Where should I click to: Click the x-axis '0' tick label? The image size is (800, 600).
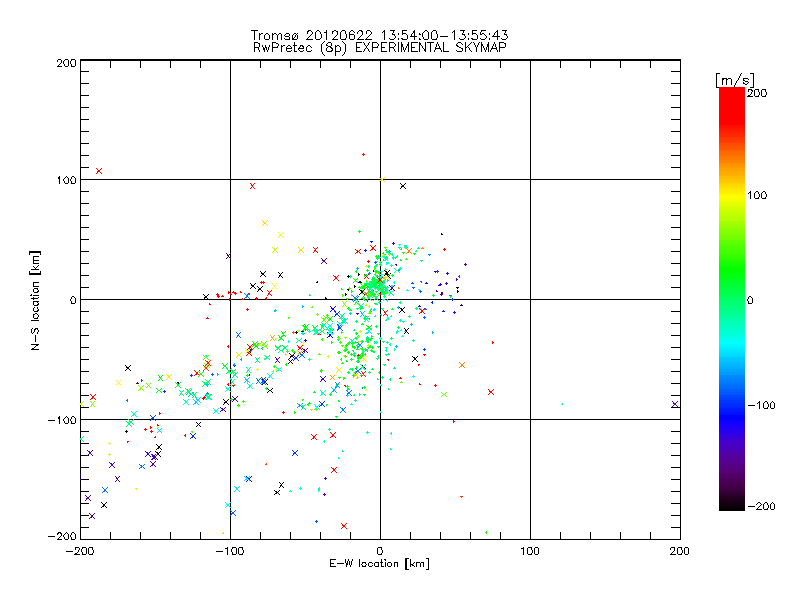tap(380, 551)
